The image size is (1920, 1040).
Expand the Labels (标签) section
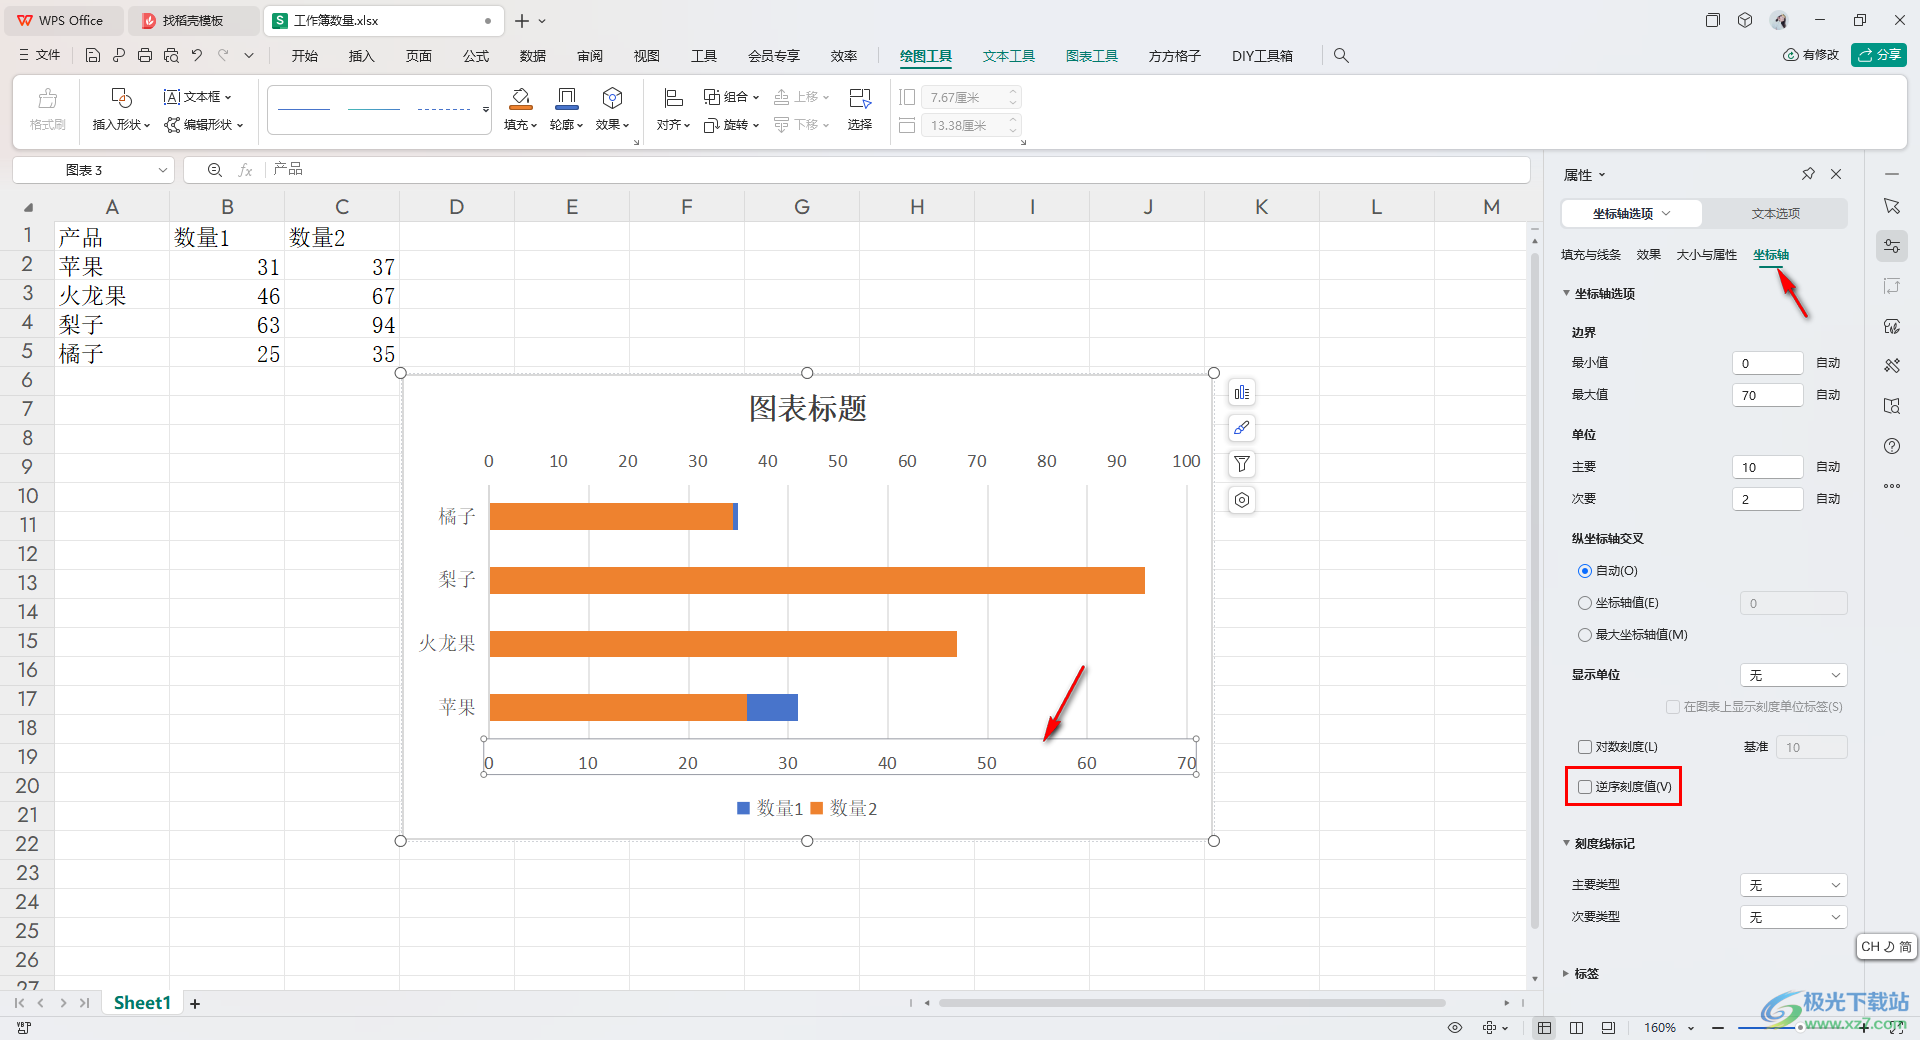pos(1566,973)
